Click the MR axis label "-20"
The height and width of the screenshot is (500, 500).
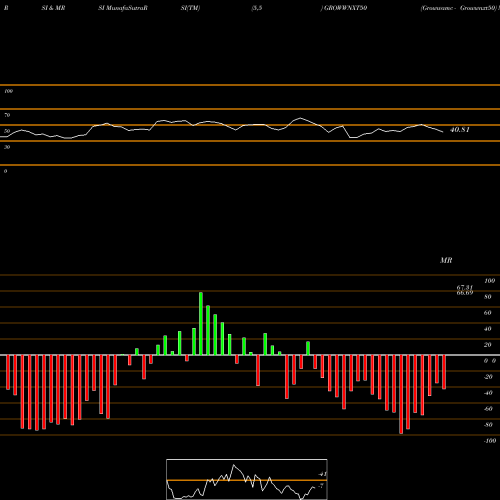[488, 377]
